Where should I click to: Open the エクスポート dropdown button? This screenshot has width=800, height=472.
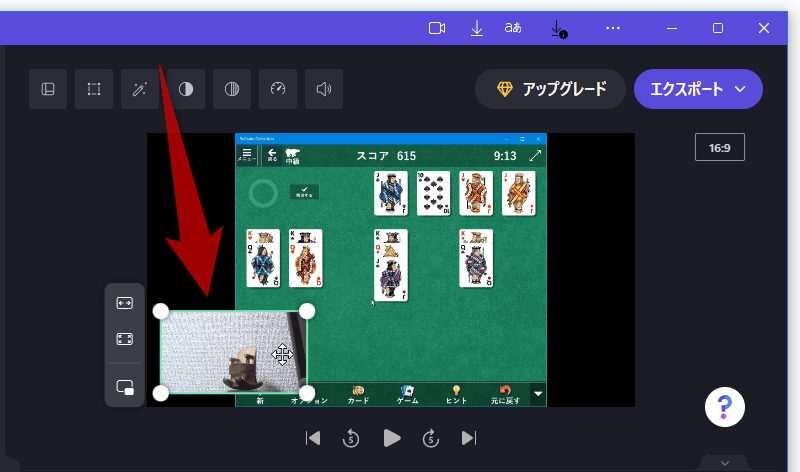click(698, 89)
